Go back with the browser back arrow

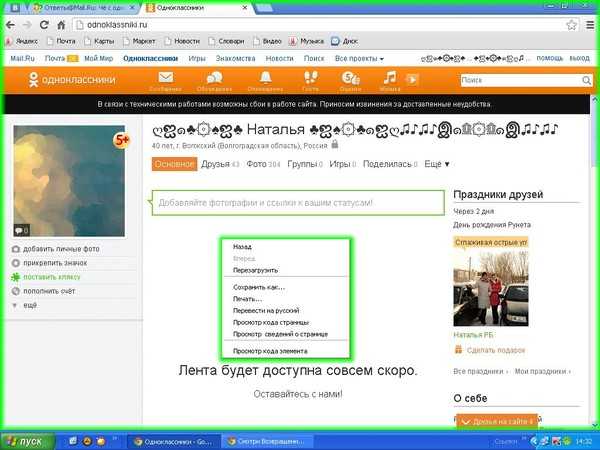click(10, 25)
